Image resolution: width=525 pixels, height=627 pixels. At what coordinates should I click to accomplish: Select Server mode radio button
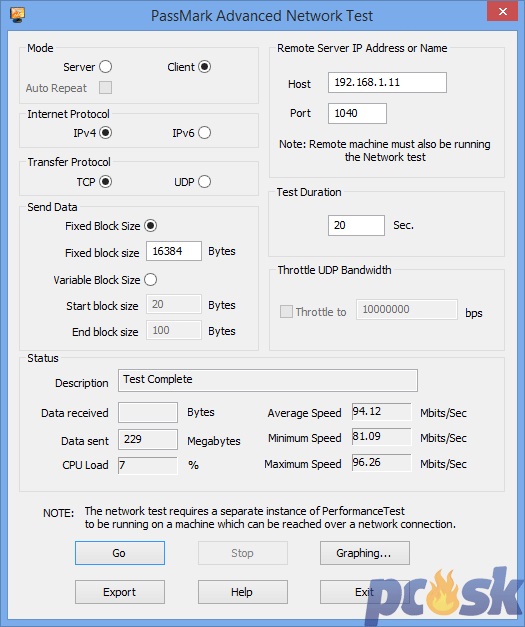(x=106, y=67)
